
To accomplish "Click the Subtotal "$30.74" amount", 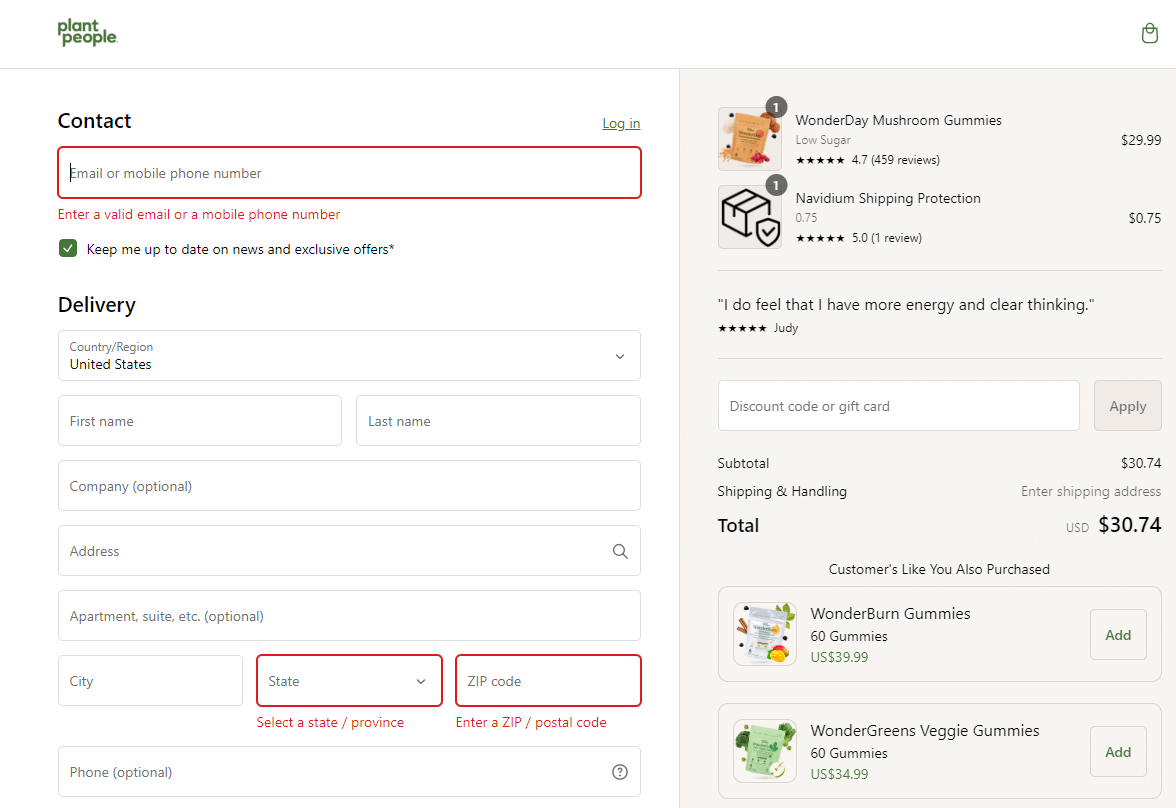I will (x=1141, y=464).
